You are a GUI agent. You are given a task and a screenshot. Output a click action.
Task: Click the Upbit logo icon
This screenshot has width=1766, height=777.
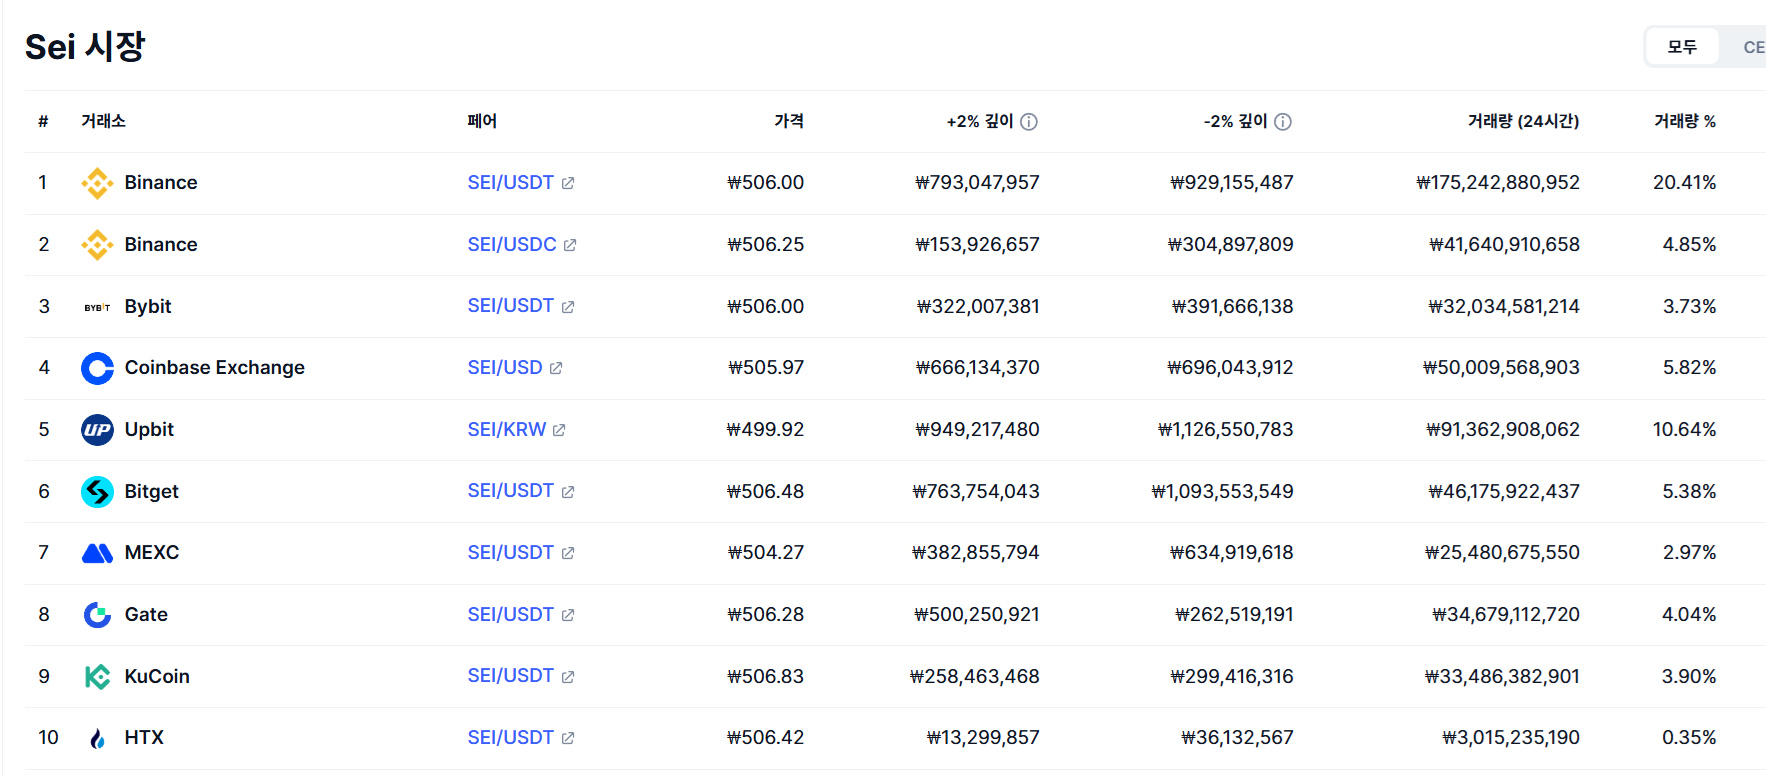tap(97, 430)
